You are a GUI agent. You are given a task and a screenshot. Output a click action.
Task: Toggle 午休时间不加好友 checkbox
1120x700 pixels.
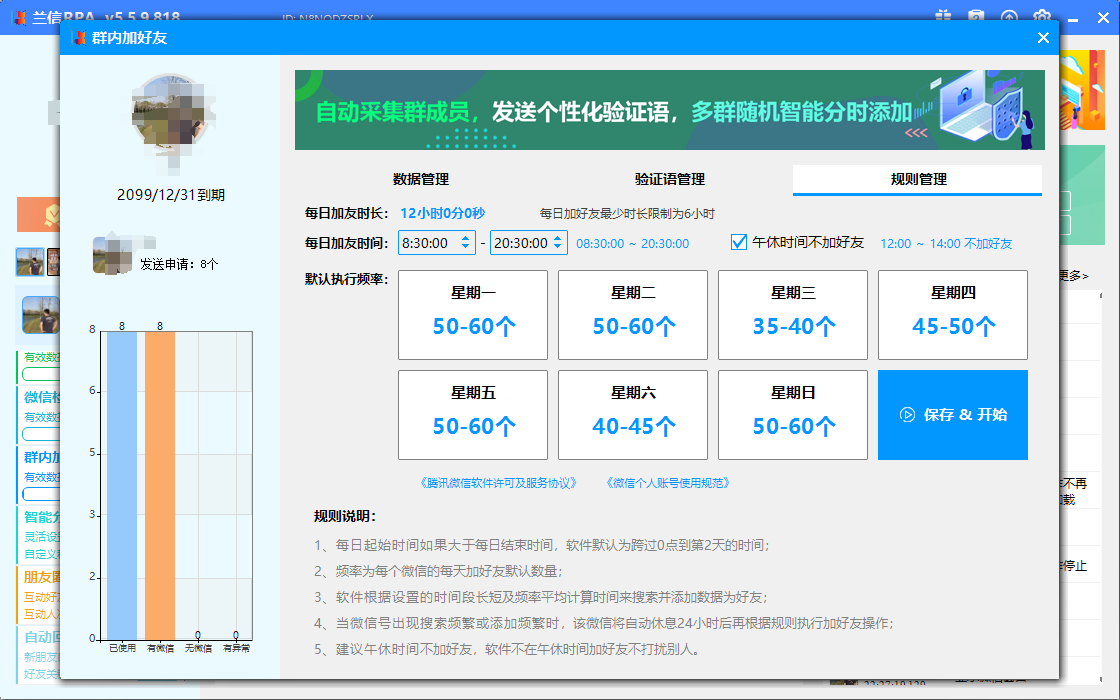[x=740, y=242]
